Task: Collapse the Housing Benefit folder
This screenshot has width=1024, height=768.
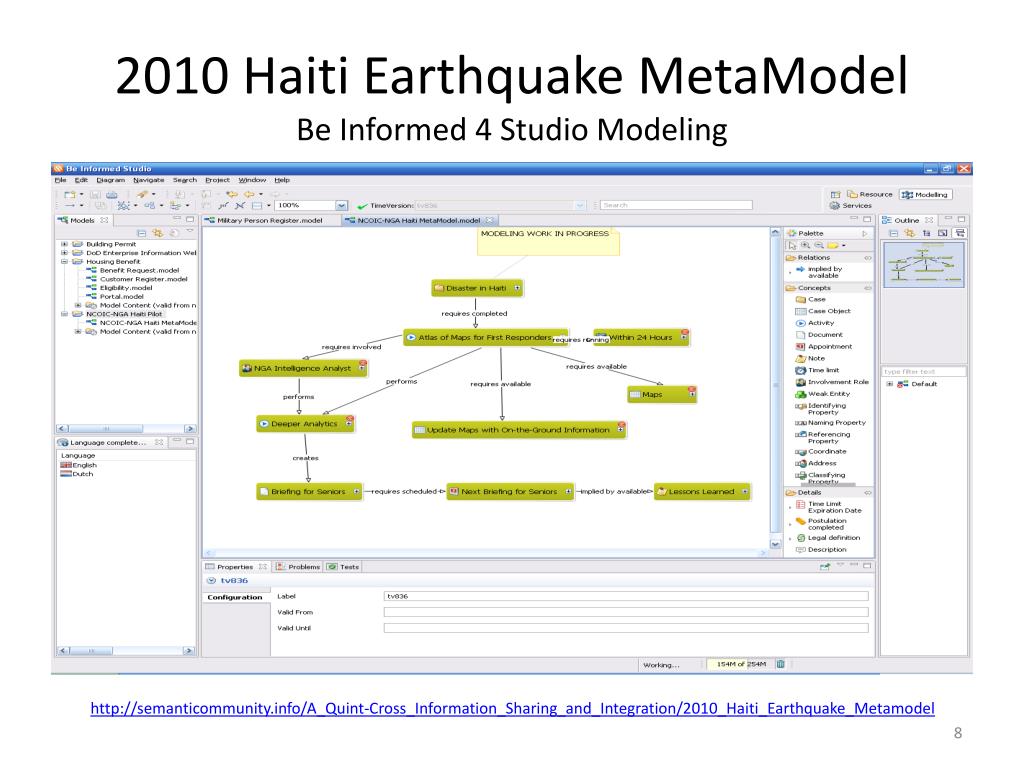Action: click(64, 261)
